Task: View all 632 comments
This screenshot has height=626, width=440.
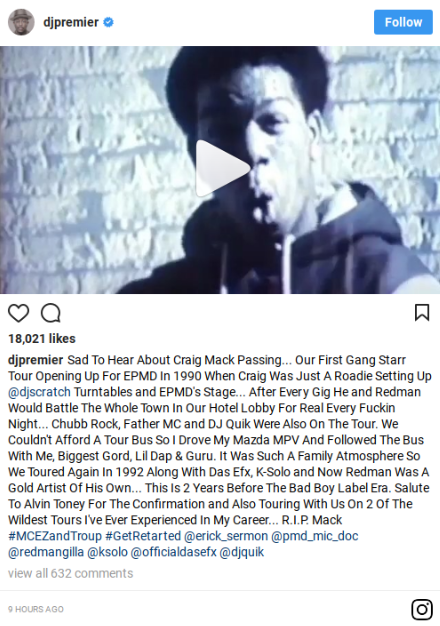Action: coord(71,573)
